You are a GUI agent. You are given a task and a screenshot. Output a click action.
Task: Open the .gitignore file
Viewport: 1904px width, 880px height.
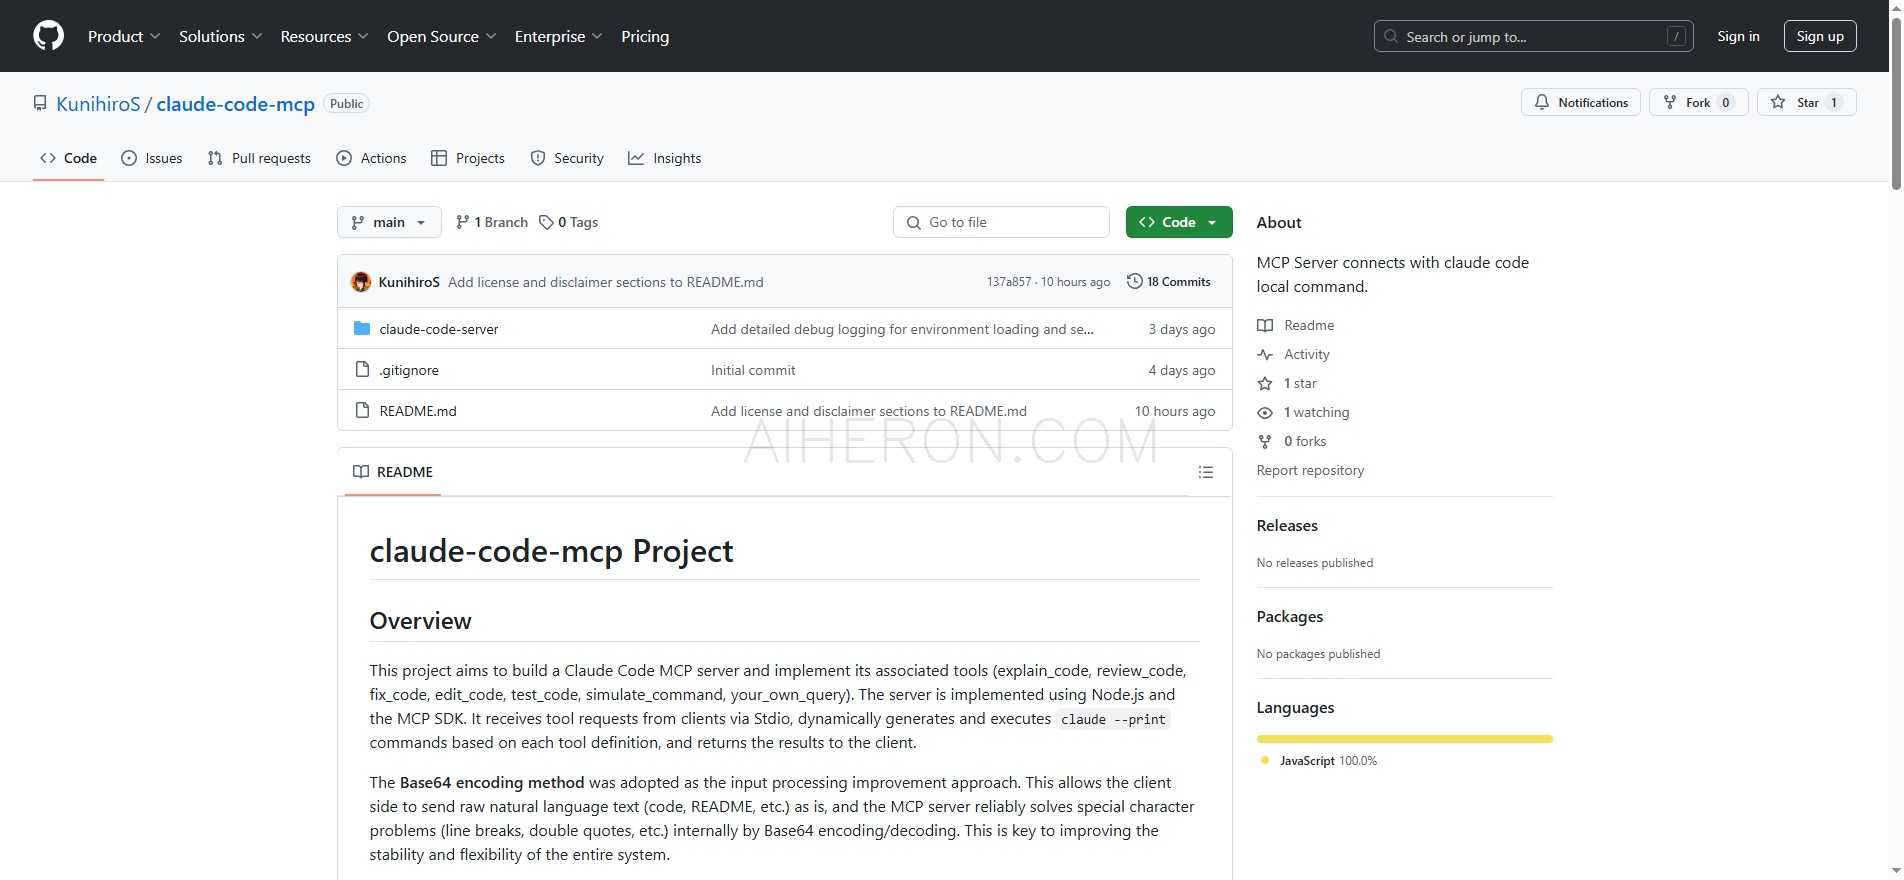[409, 370]
